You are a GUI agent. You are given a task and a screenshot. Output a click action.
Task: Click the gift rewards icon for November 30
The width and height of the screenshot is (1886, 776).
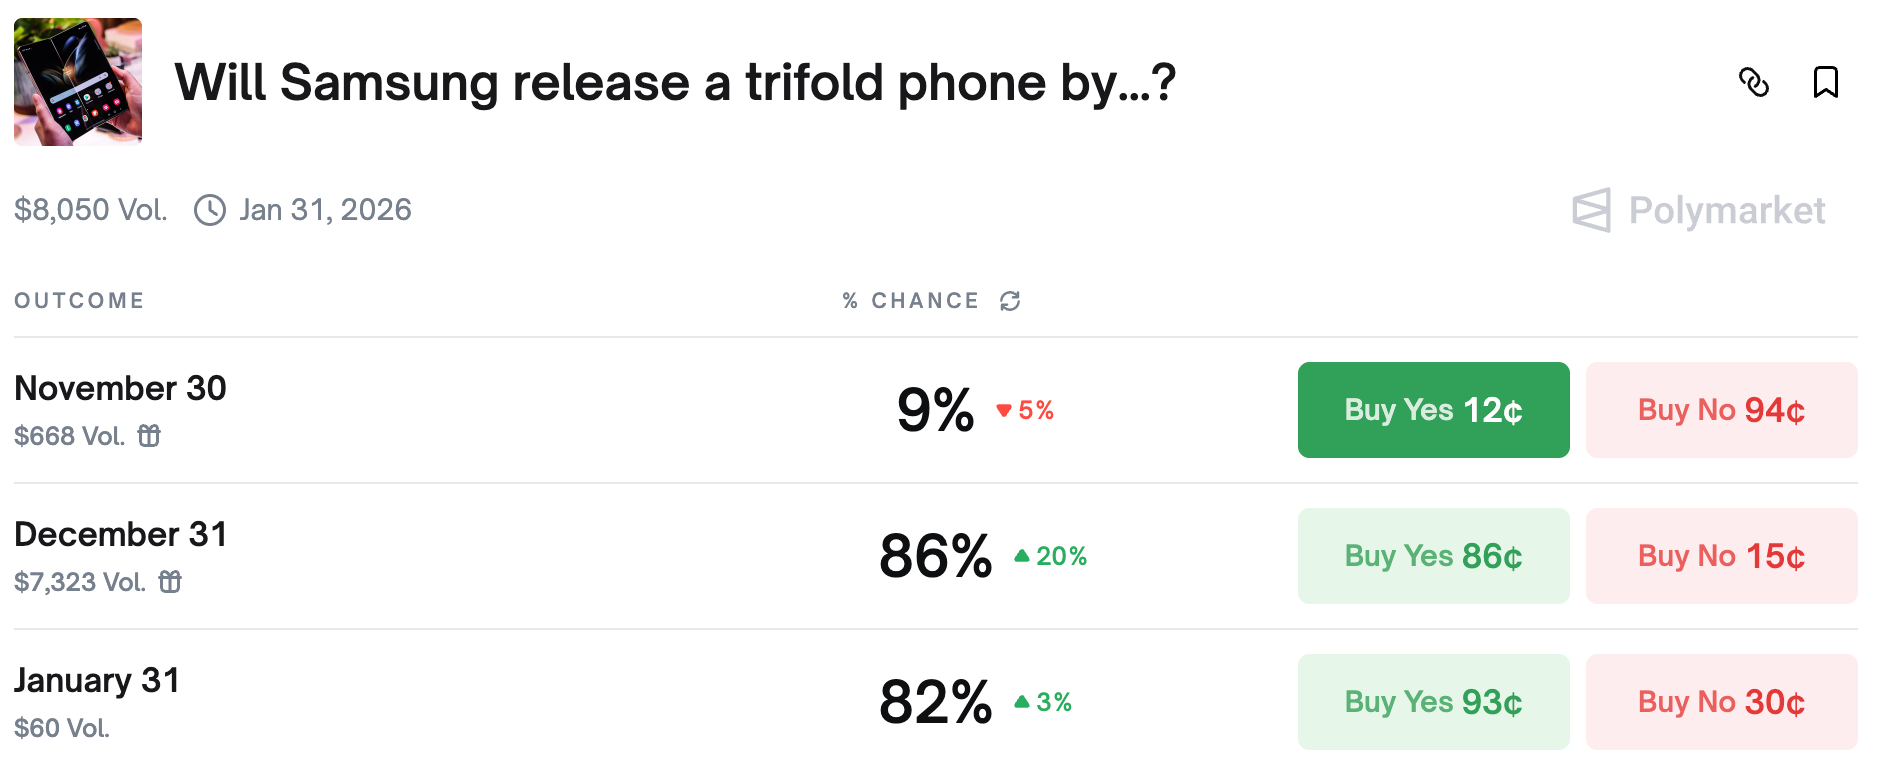(x=149, y=436)
